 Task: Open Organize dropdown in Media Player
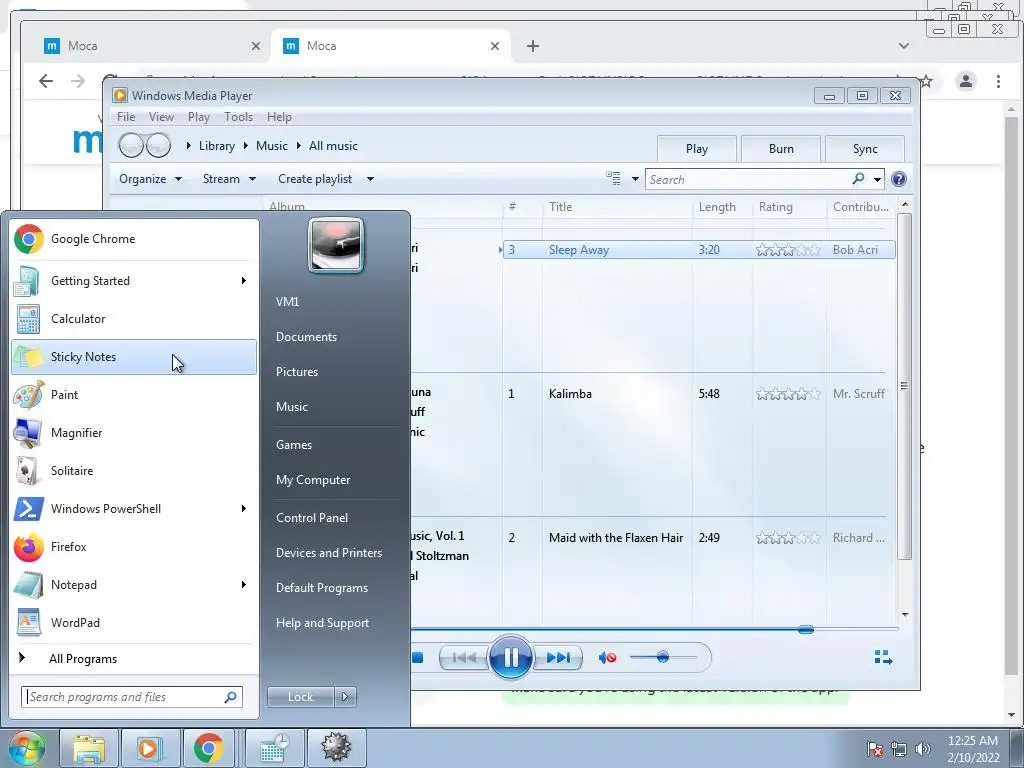tap(150, 179)
